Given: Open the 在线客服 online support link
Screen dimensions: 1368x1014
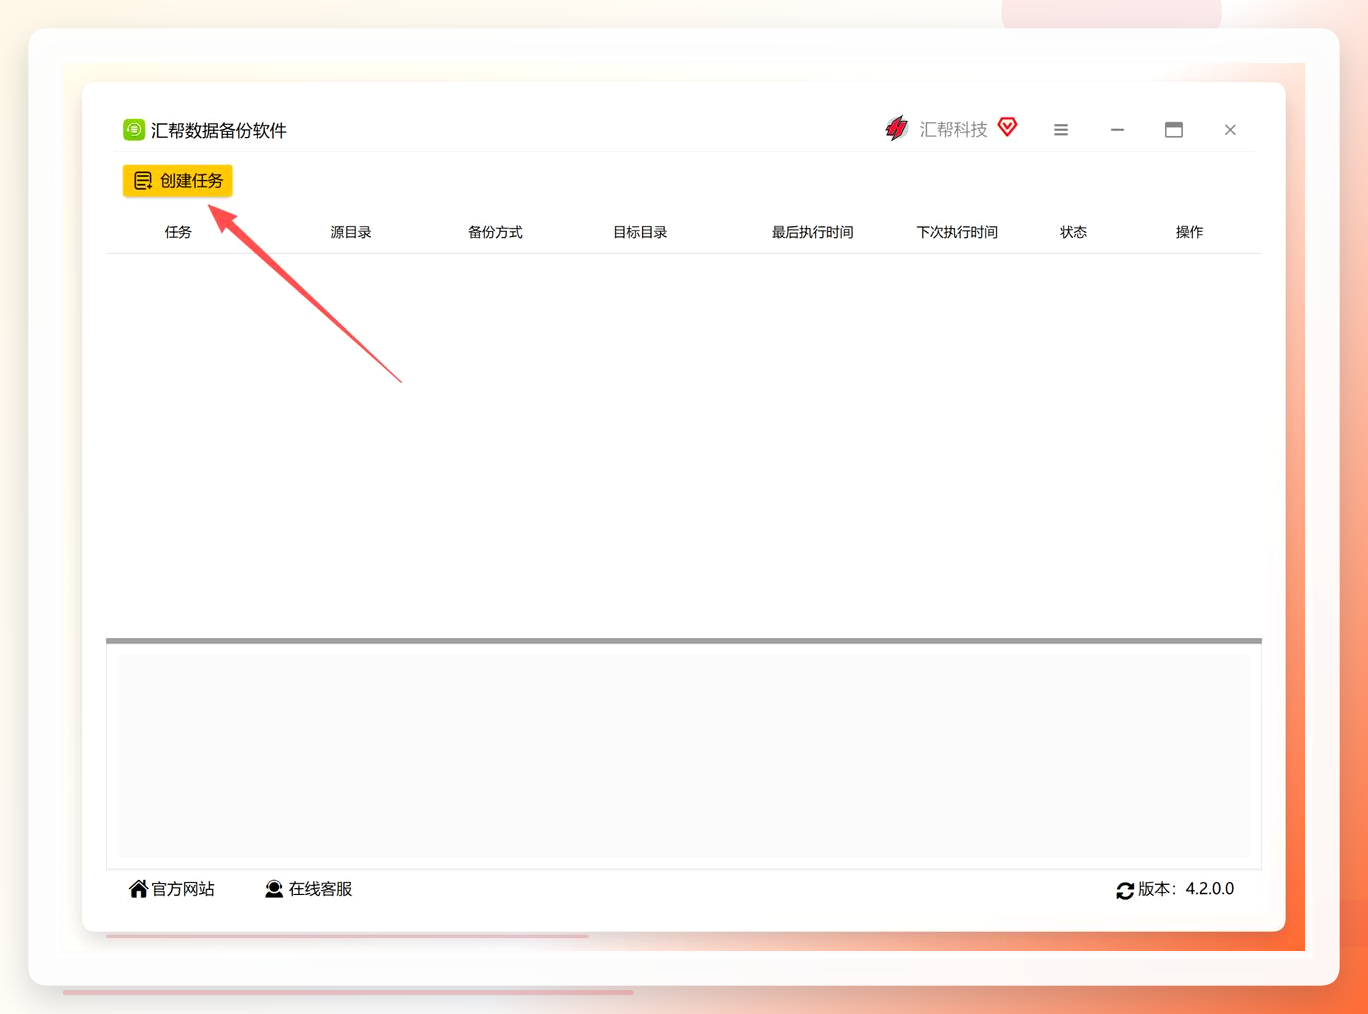Looking at the screenshot, I should (x=308, y=889).
